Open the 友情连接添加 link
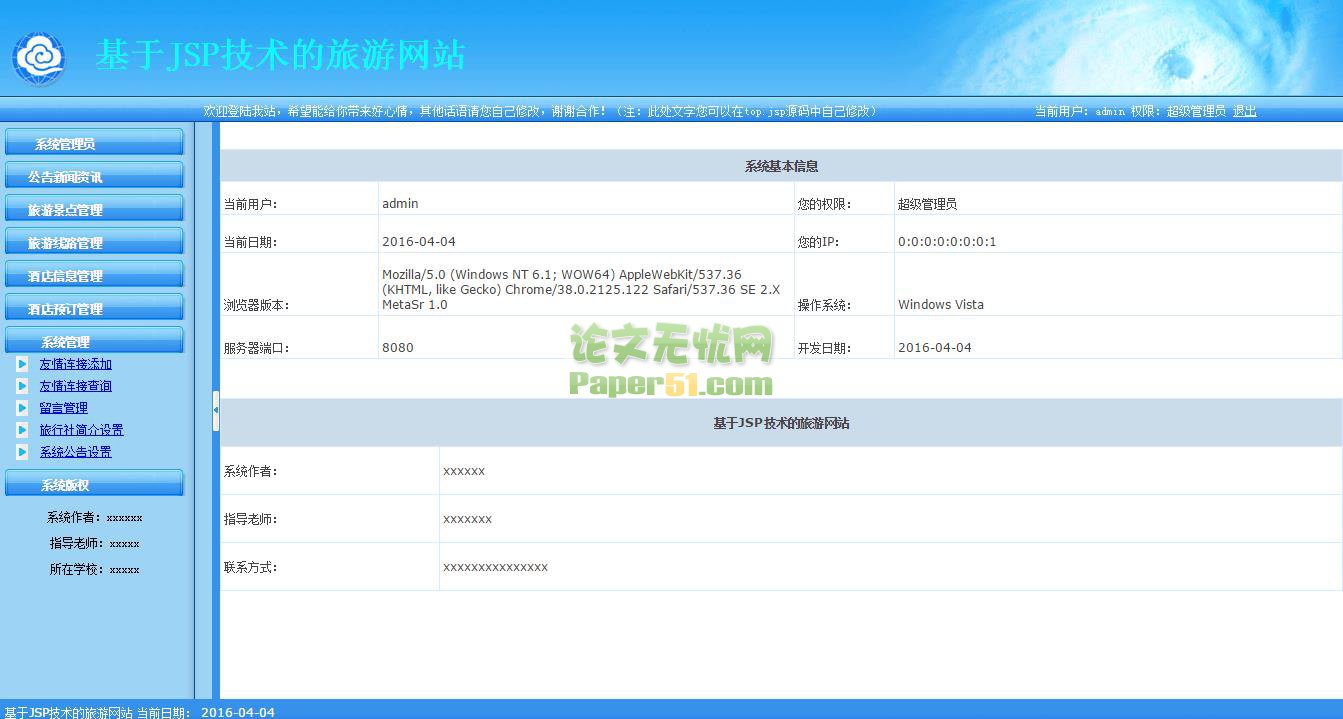The image size is (1343, 719). tap(76, 364)
